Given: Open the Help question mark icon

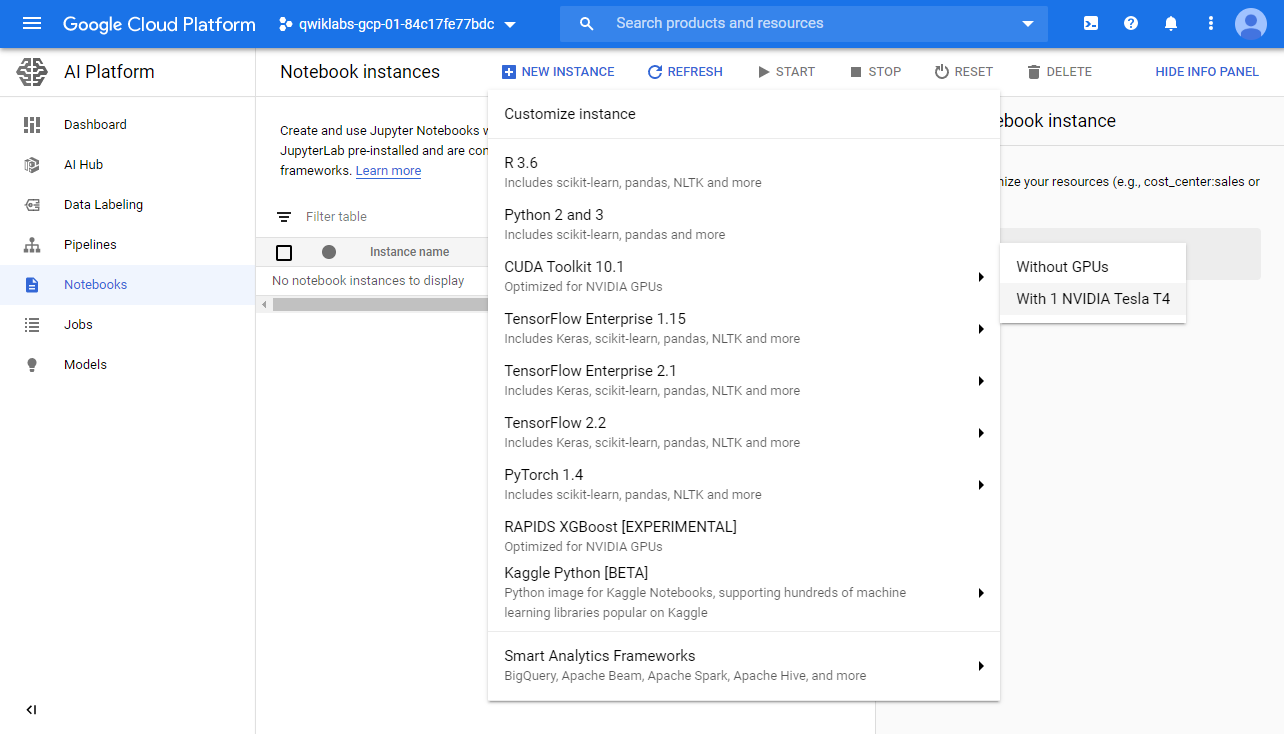Looking at the screenshot, I should click(1131, 23).
